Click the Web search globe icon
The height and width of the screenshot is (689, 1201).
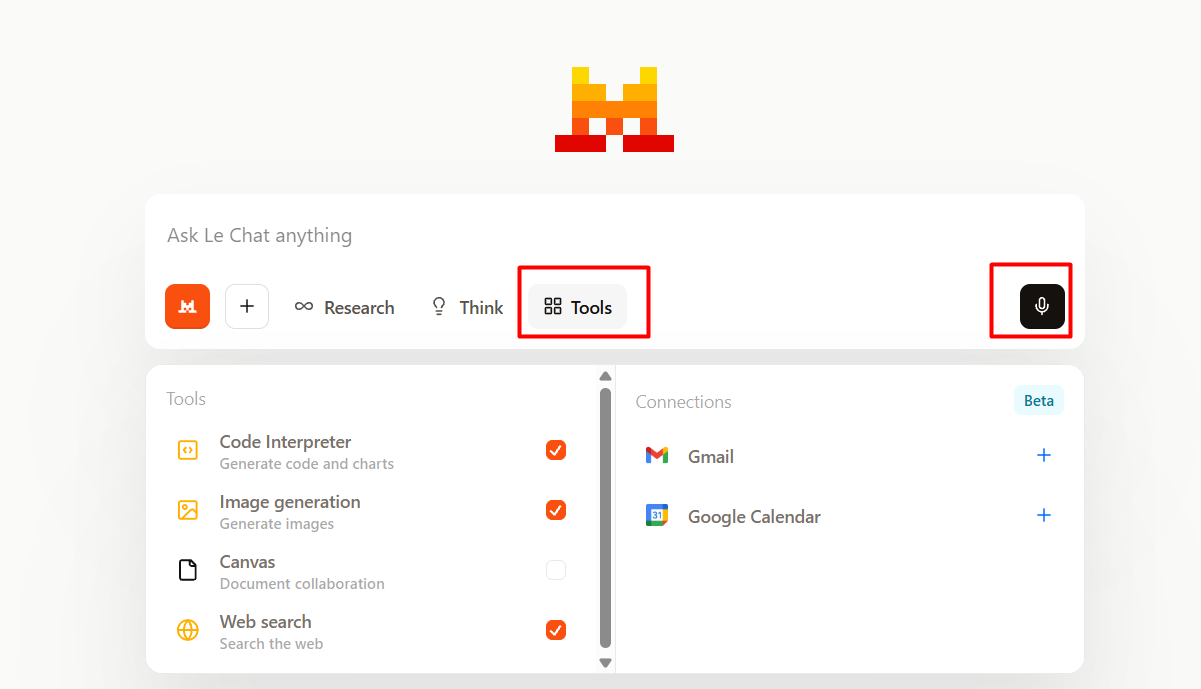click(187, 630)
